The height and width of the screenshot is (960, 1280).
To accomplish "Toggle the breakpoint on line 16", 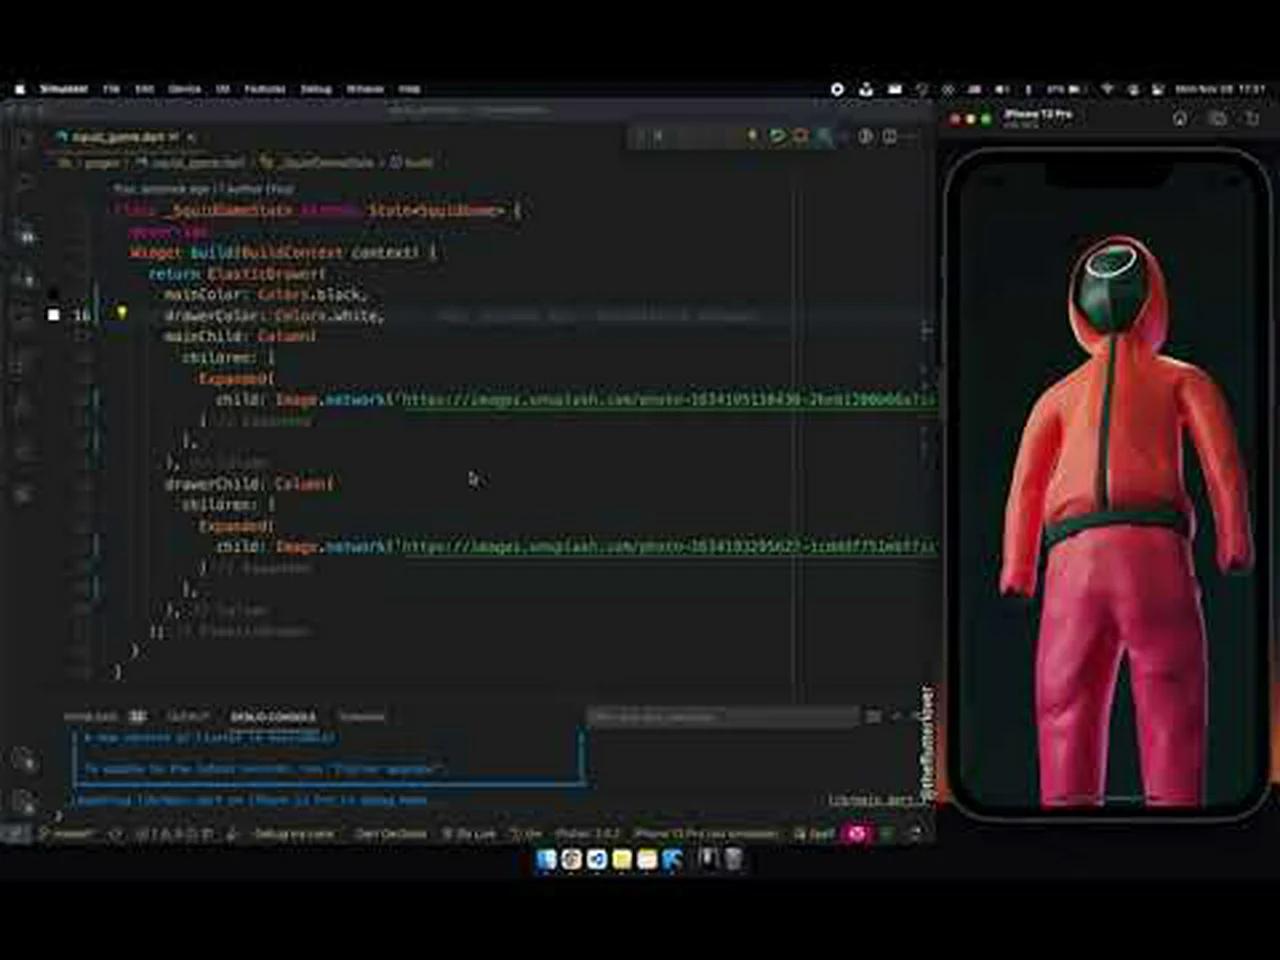I will tap(53, 315).
